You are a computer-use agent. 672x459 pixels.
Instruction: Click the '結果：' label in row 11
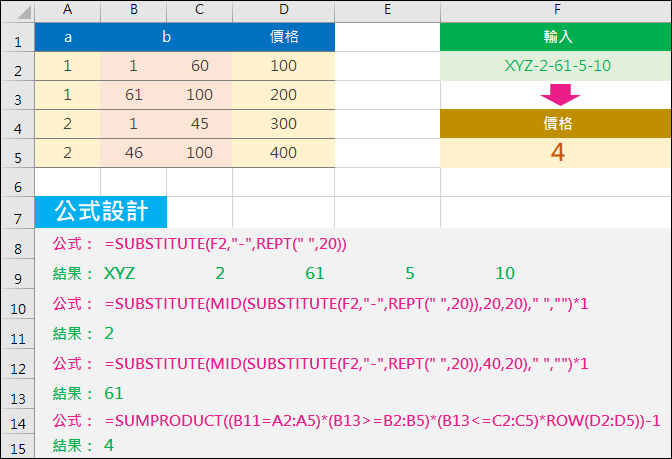[x=73, y=333]
